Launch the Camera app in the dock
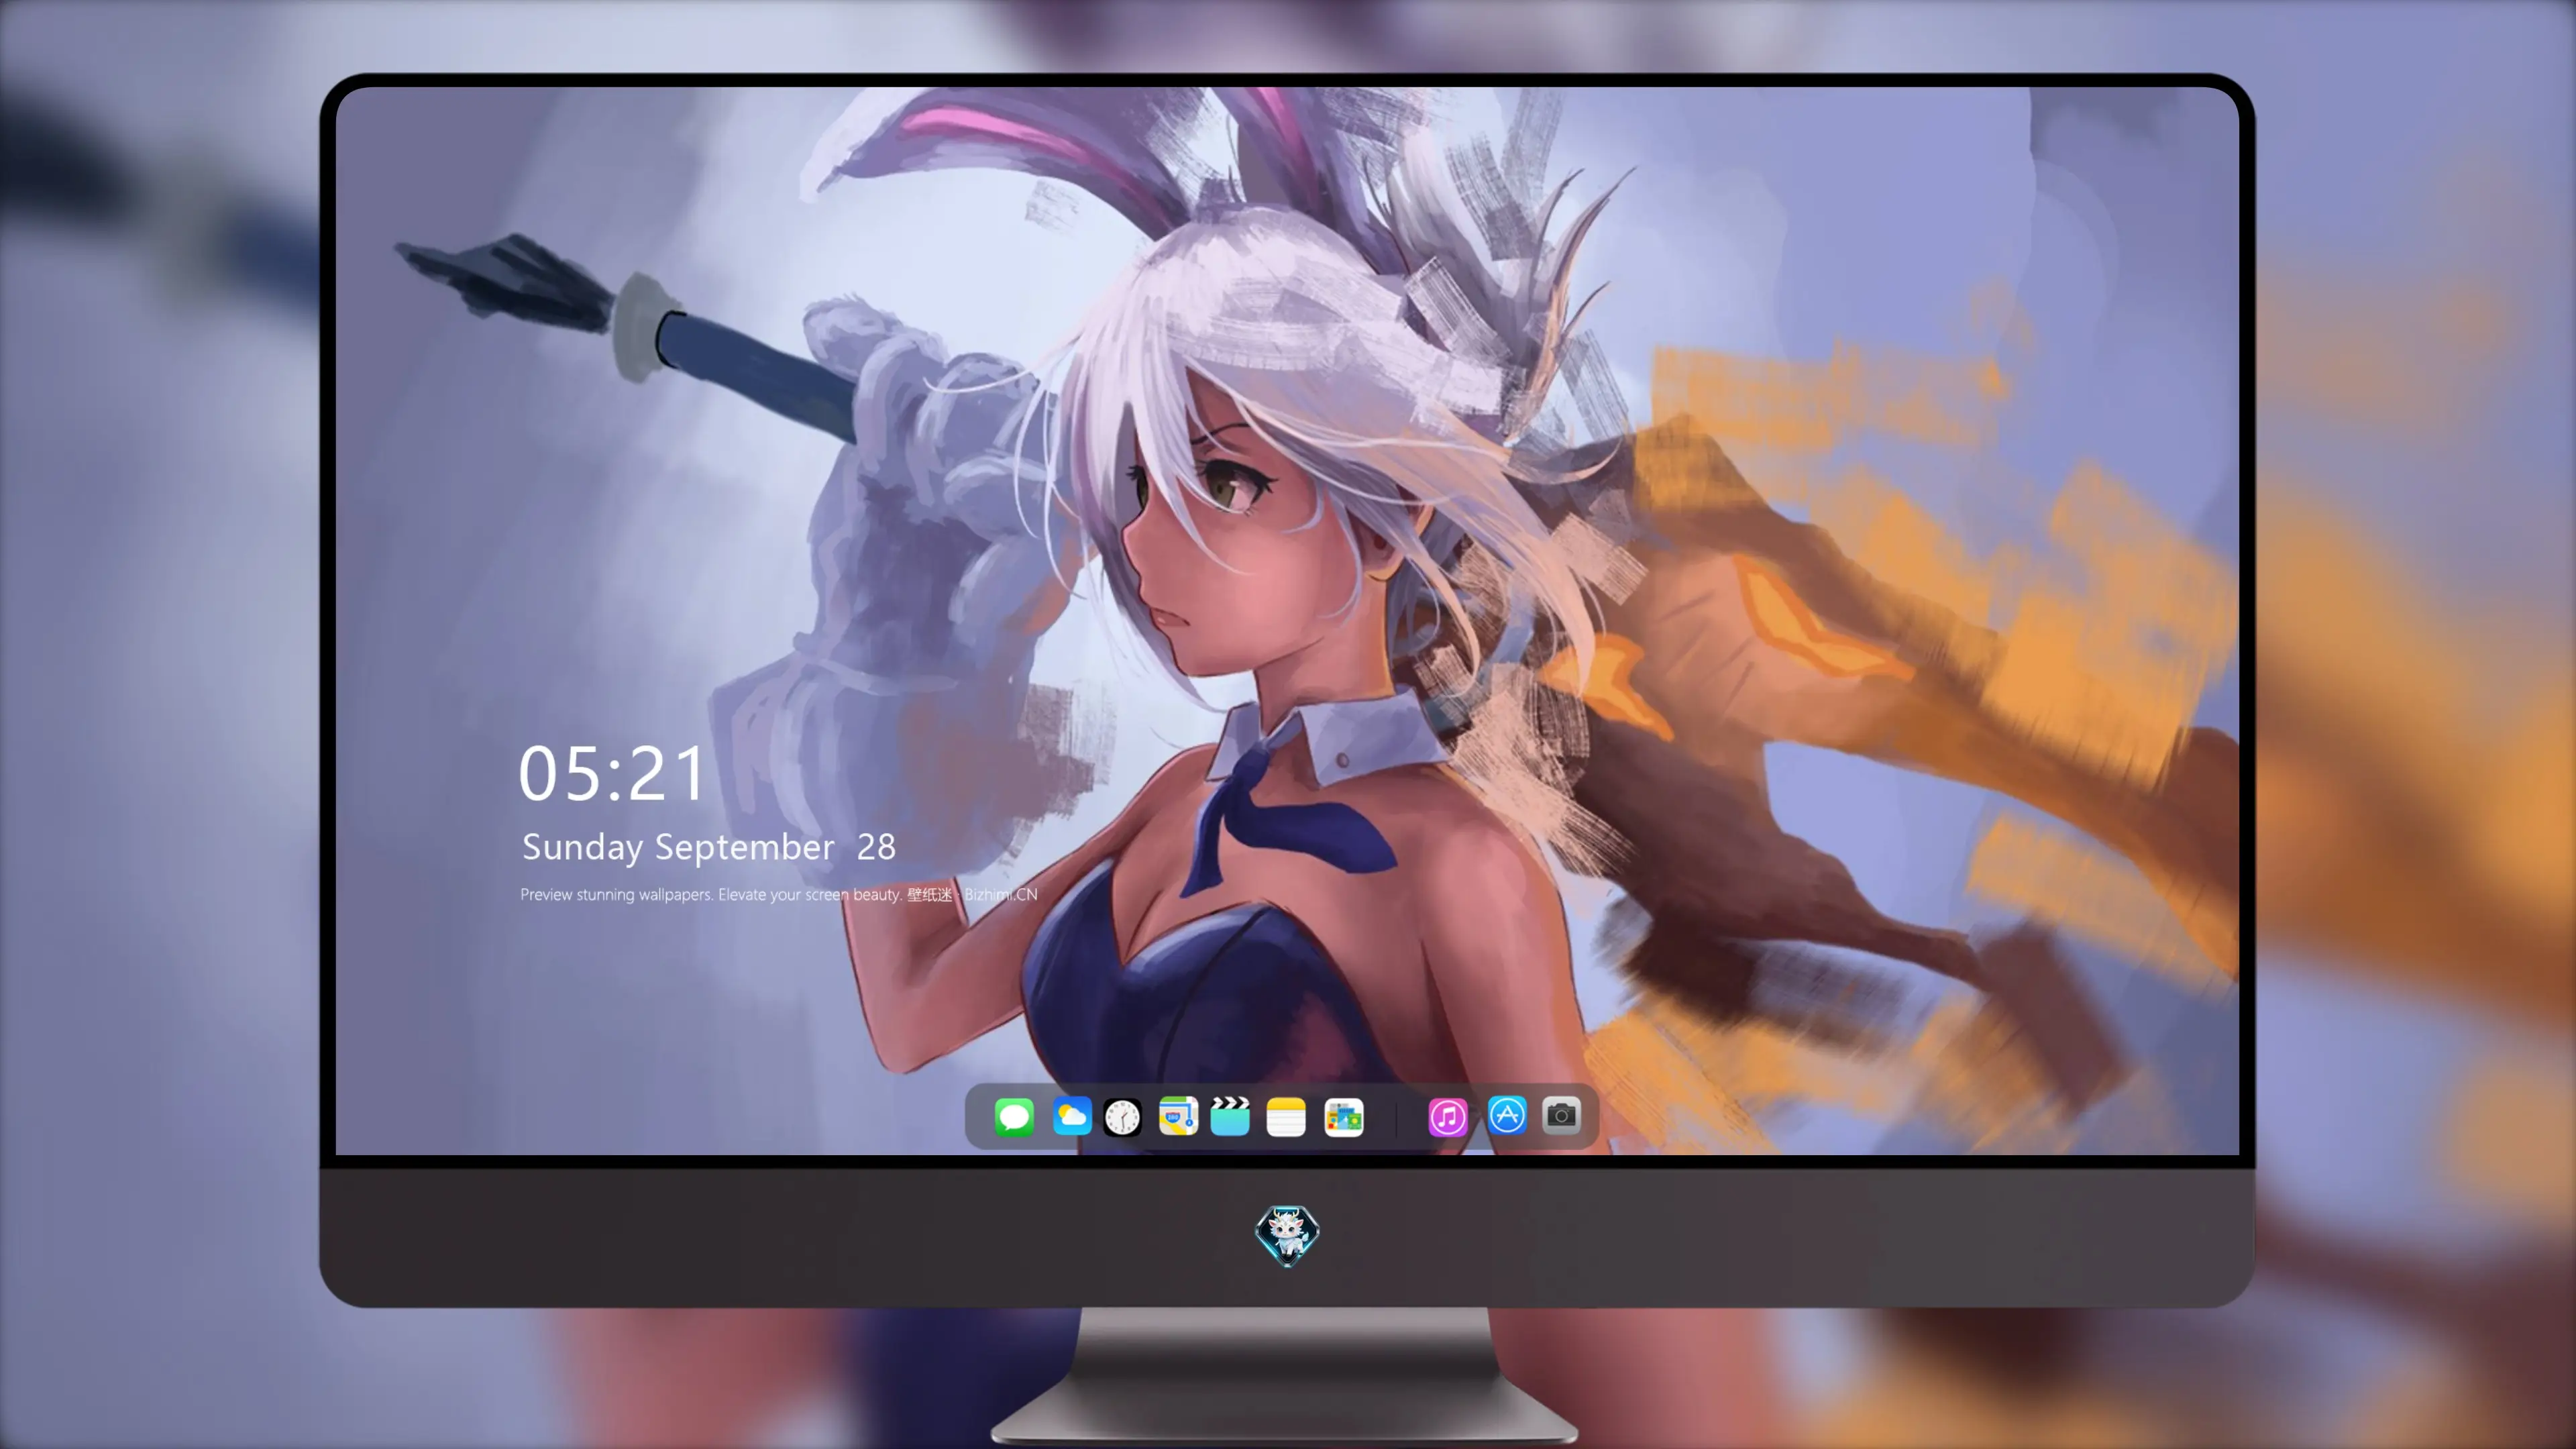Image resolution: width=2576 pixels, height=1449 pixels. (1561, 1115)
